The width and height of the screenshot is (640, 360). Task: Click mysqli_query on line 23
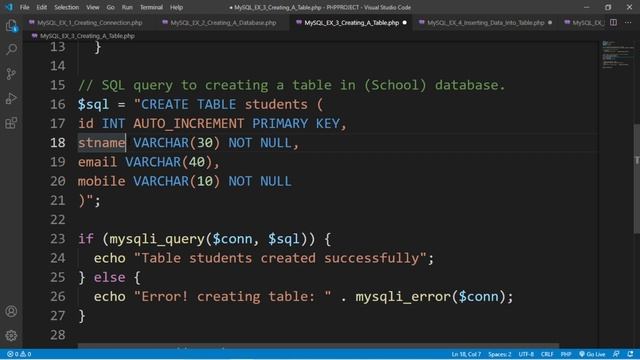tap(157, 239)
